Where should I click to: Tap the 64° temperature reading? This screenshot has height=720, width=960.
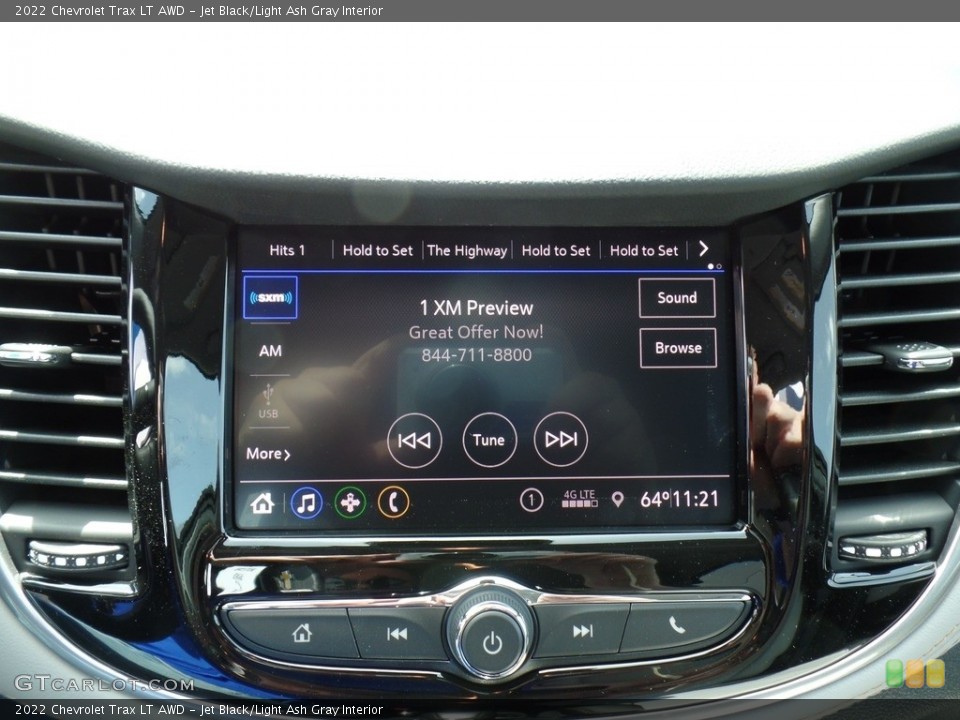click(654, 500)
